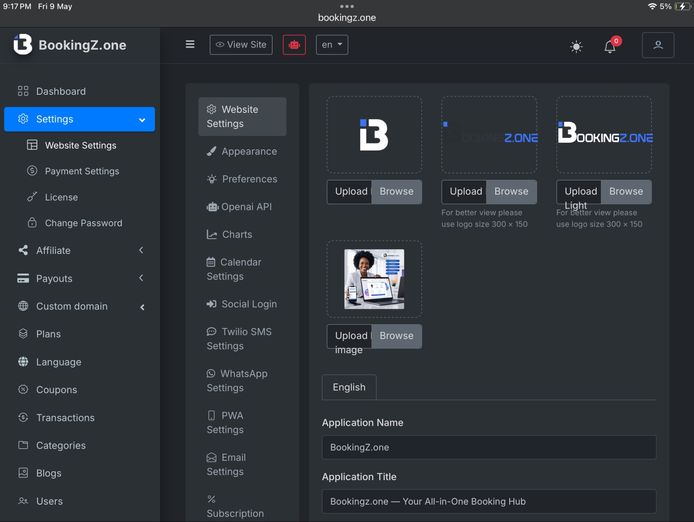Collapse the Settings sidebar section
694x522 pixels.
[80, 119]
